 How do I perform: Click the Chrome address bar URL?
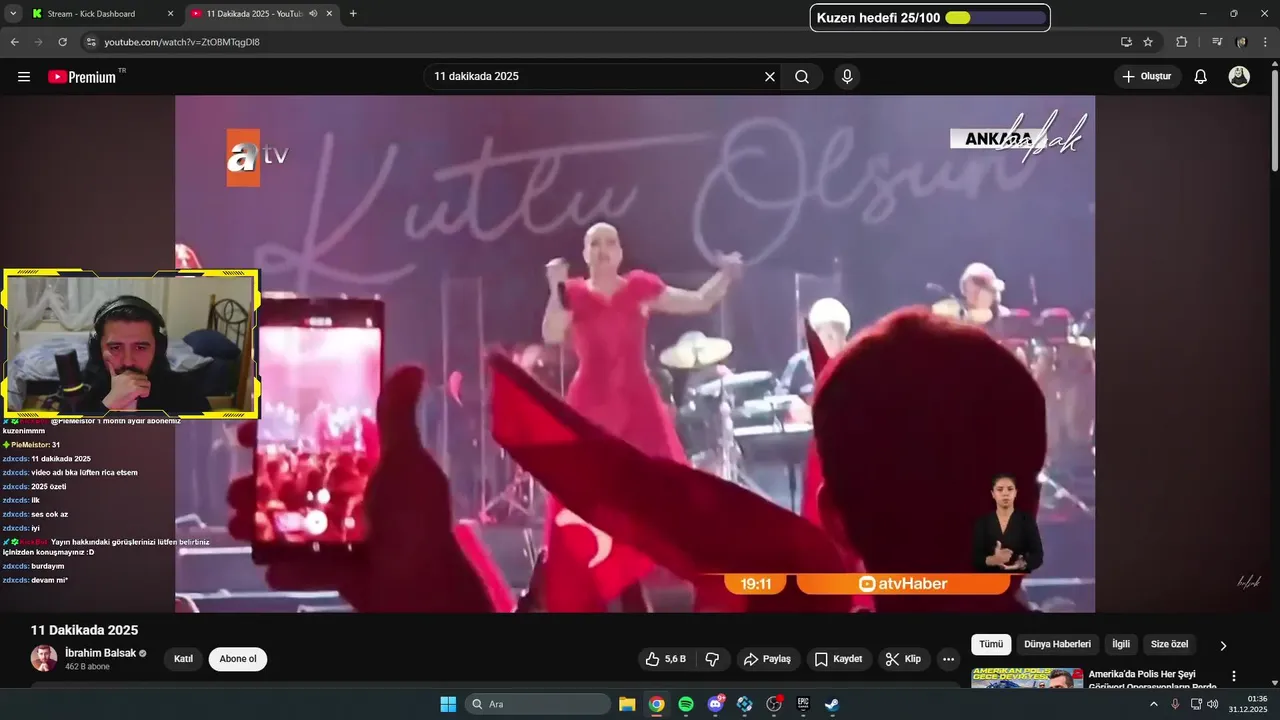pyautogui.click(x=182, y=42)
